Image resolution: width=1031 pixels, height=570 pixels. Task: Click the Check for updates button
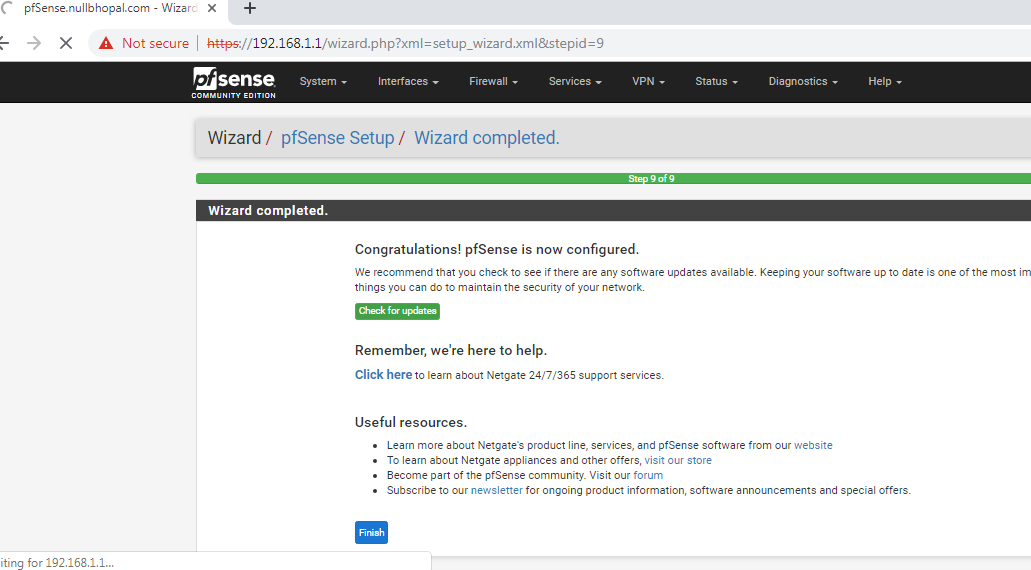(397, 311)
